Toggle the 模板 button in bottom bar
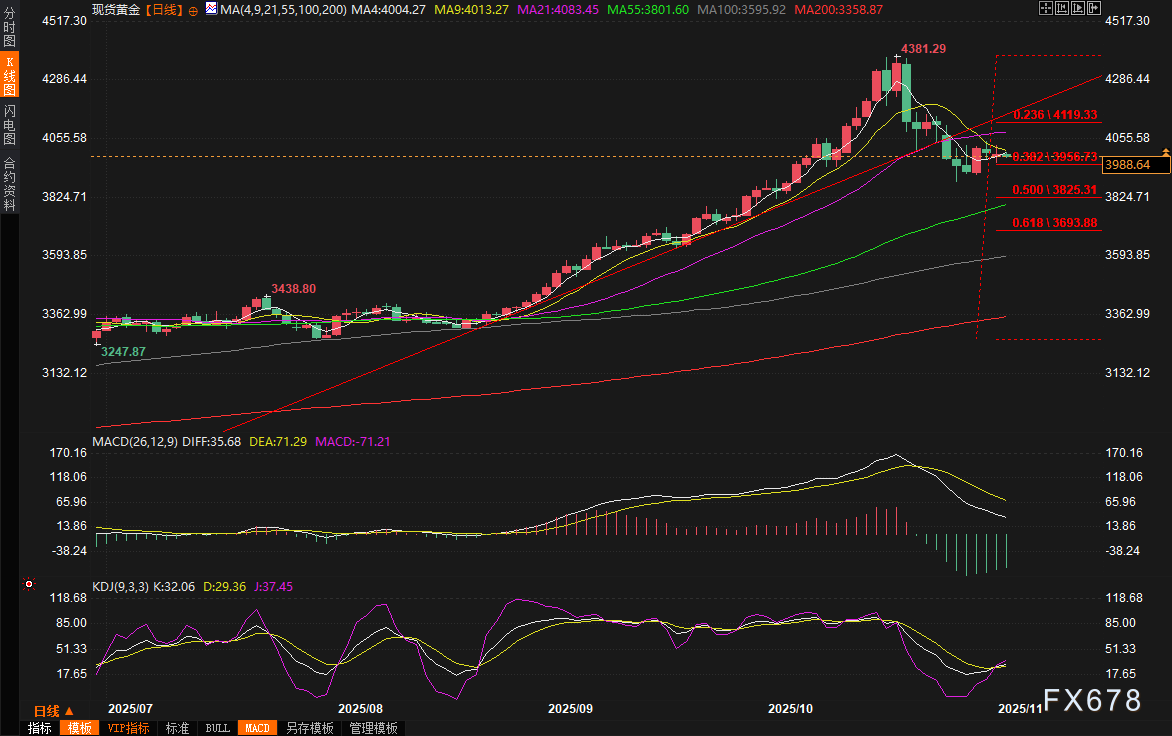 pyautogui.click(x=78, y=728)
